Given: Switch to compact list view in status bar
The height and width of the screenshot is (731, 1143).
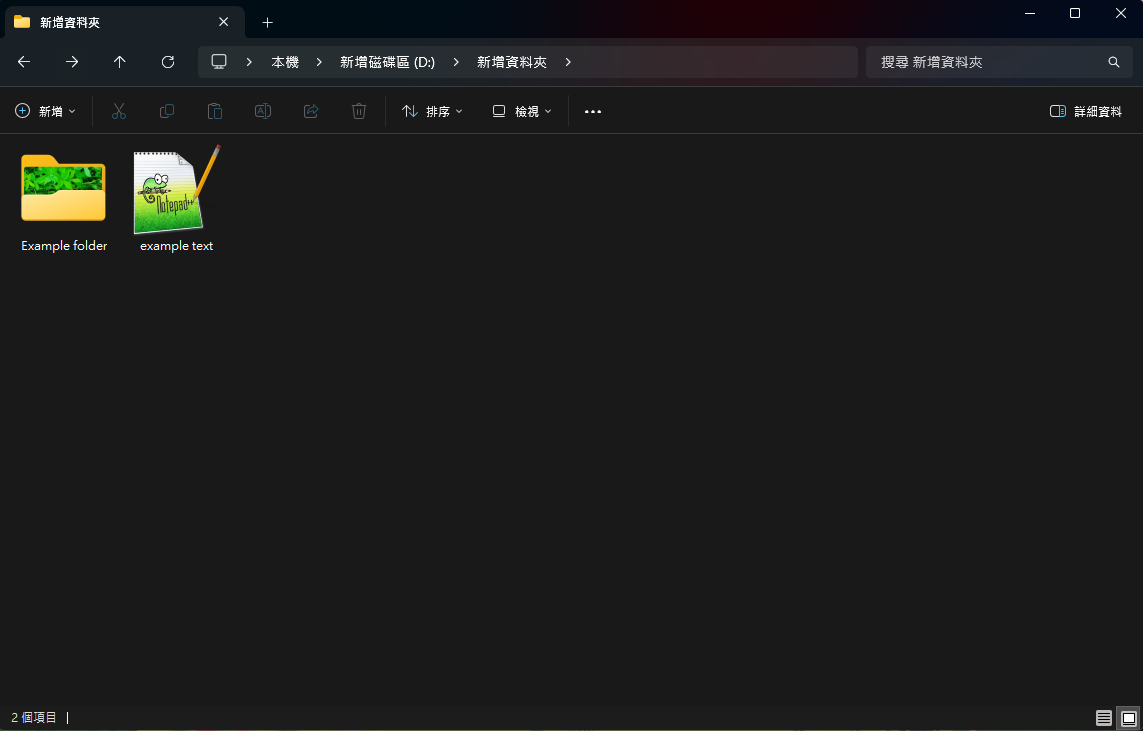Looking at the screenshot, I should point(1103,717).
